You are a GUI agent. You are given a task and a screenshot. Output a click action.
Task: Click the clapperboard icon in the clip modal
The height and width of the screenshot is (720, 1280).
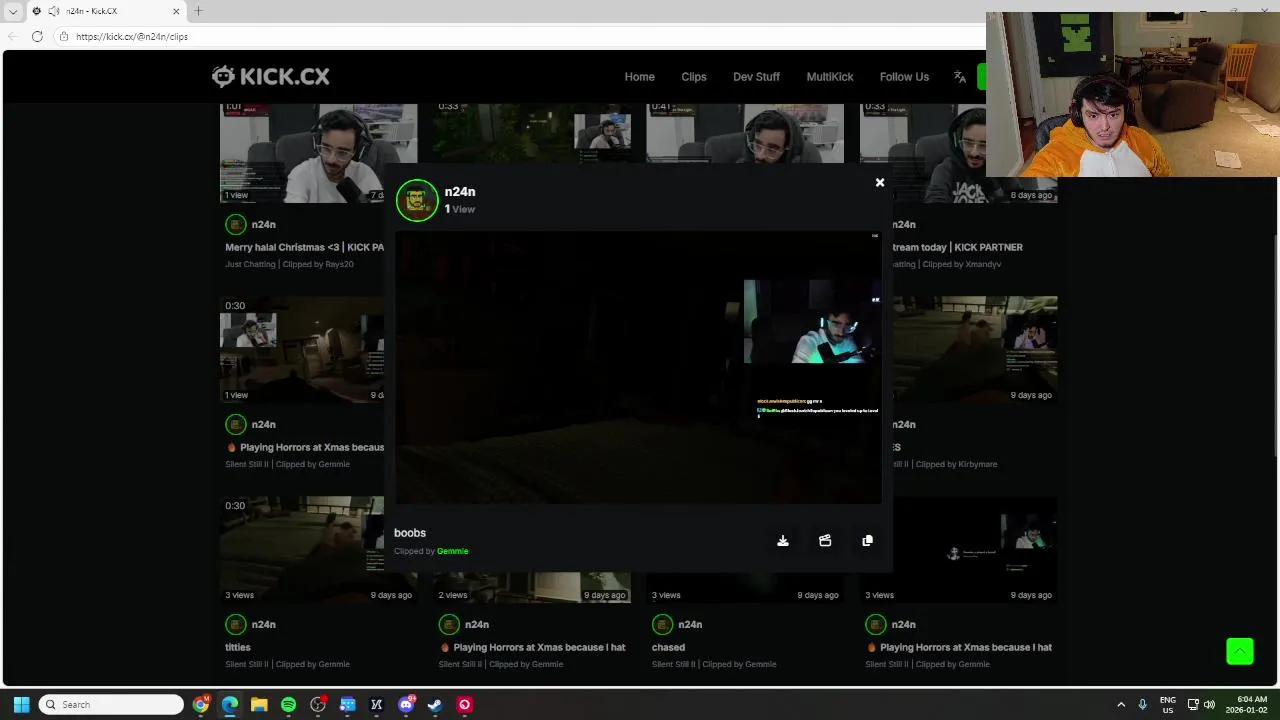point(825,541)
